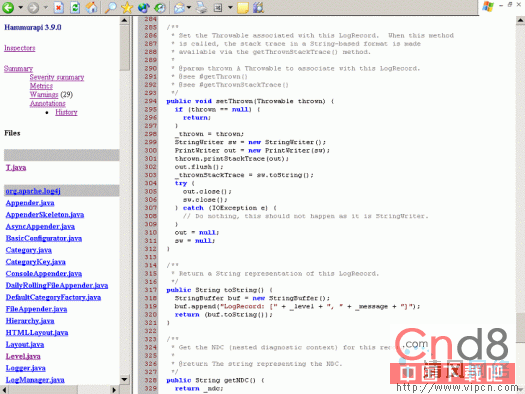The image size is (525, 394).
Task: Open the Inspectors link
Action: click(19, 48)
